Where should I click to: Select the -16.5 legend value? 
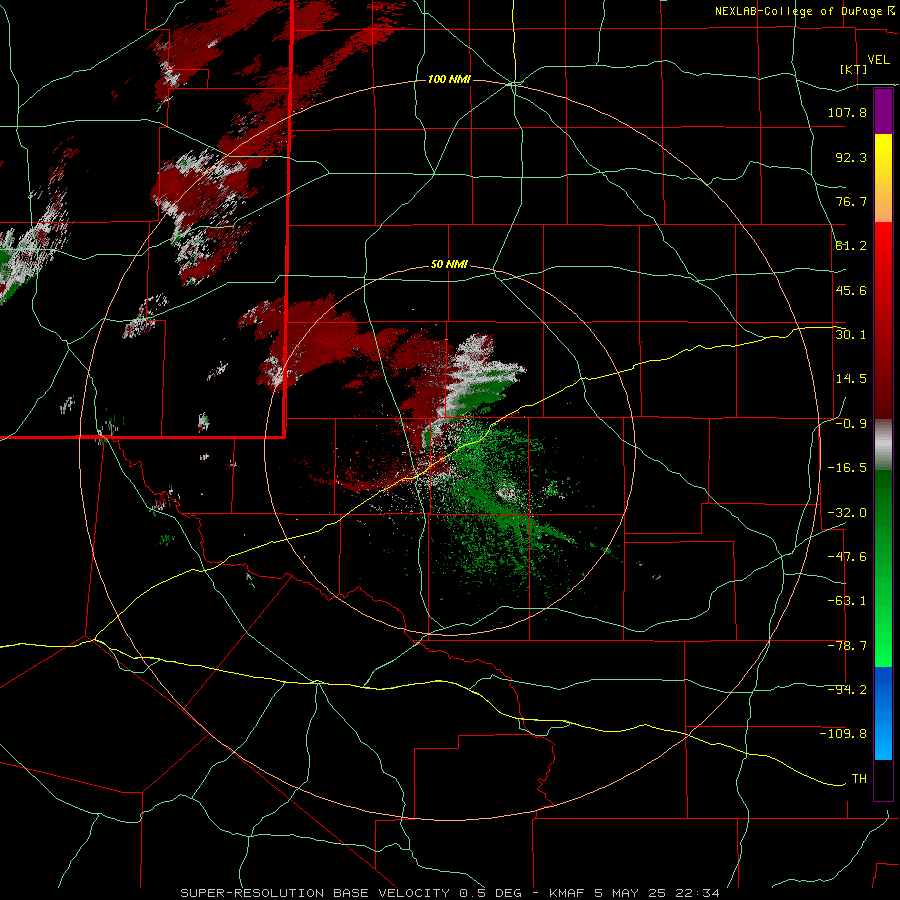(847, 468)
